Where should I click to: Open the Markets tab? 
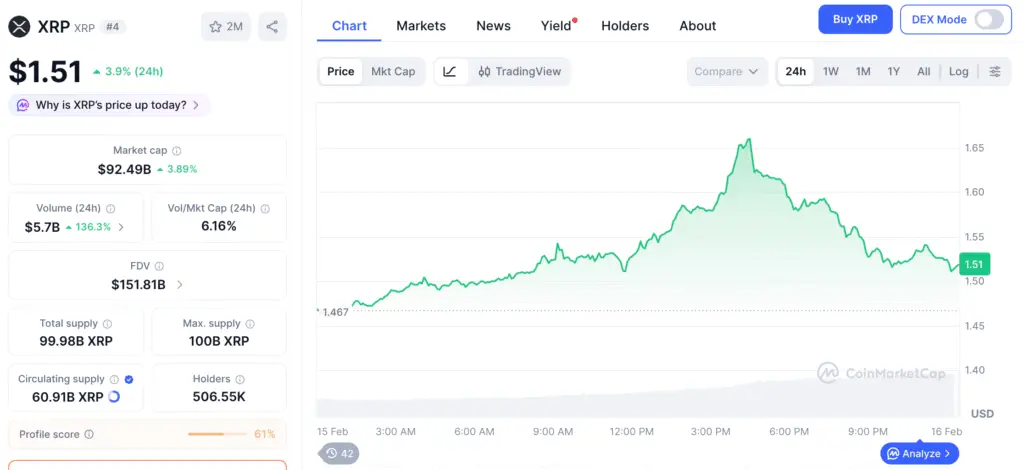421,26
